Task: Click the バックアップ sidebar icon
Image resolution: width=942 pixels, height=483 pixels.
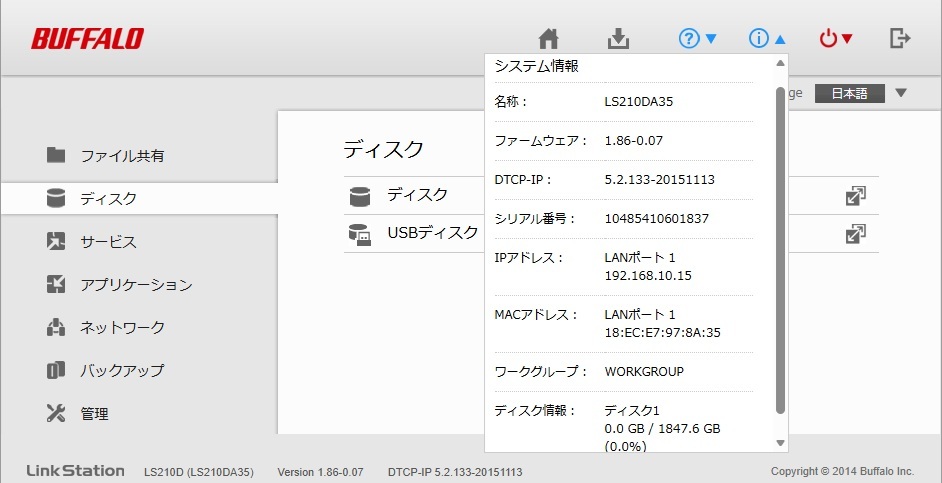Action: pyautogui.click(x=56, y=370)
